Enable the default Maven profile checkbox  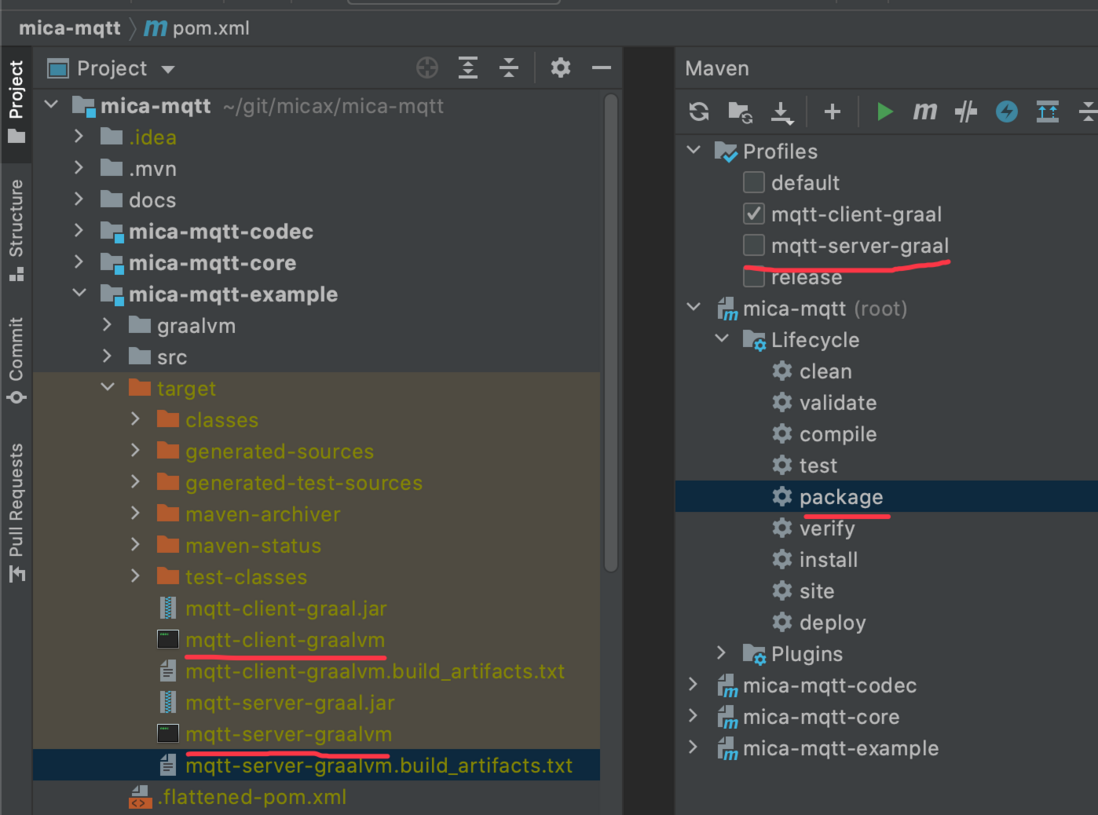(x=753, y=183)
